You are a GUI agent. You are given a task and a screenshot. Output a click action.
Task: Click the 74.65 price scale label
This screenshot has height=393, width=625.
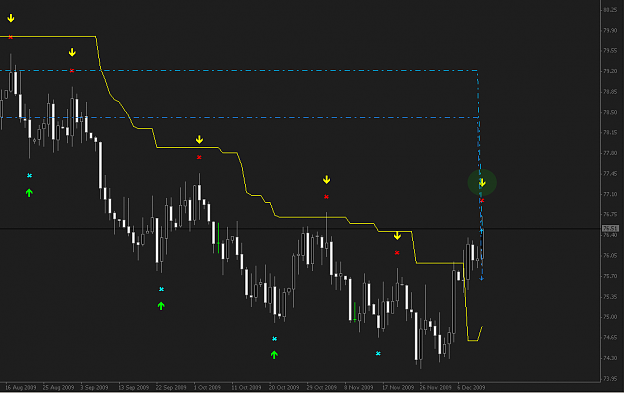[x=610, y=338]
